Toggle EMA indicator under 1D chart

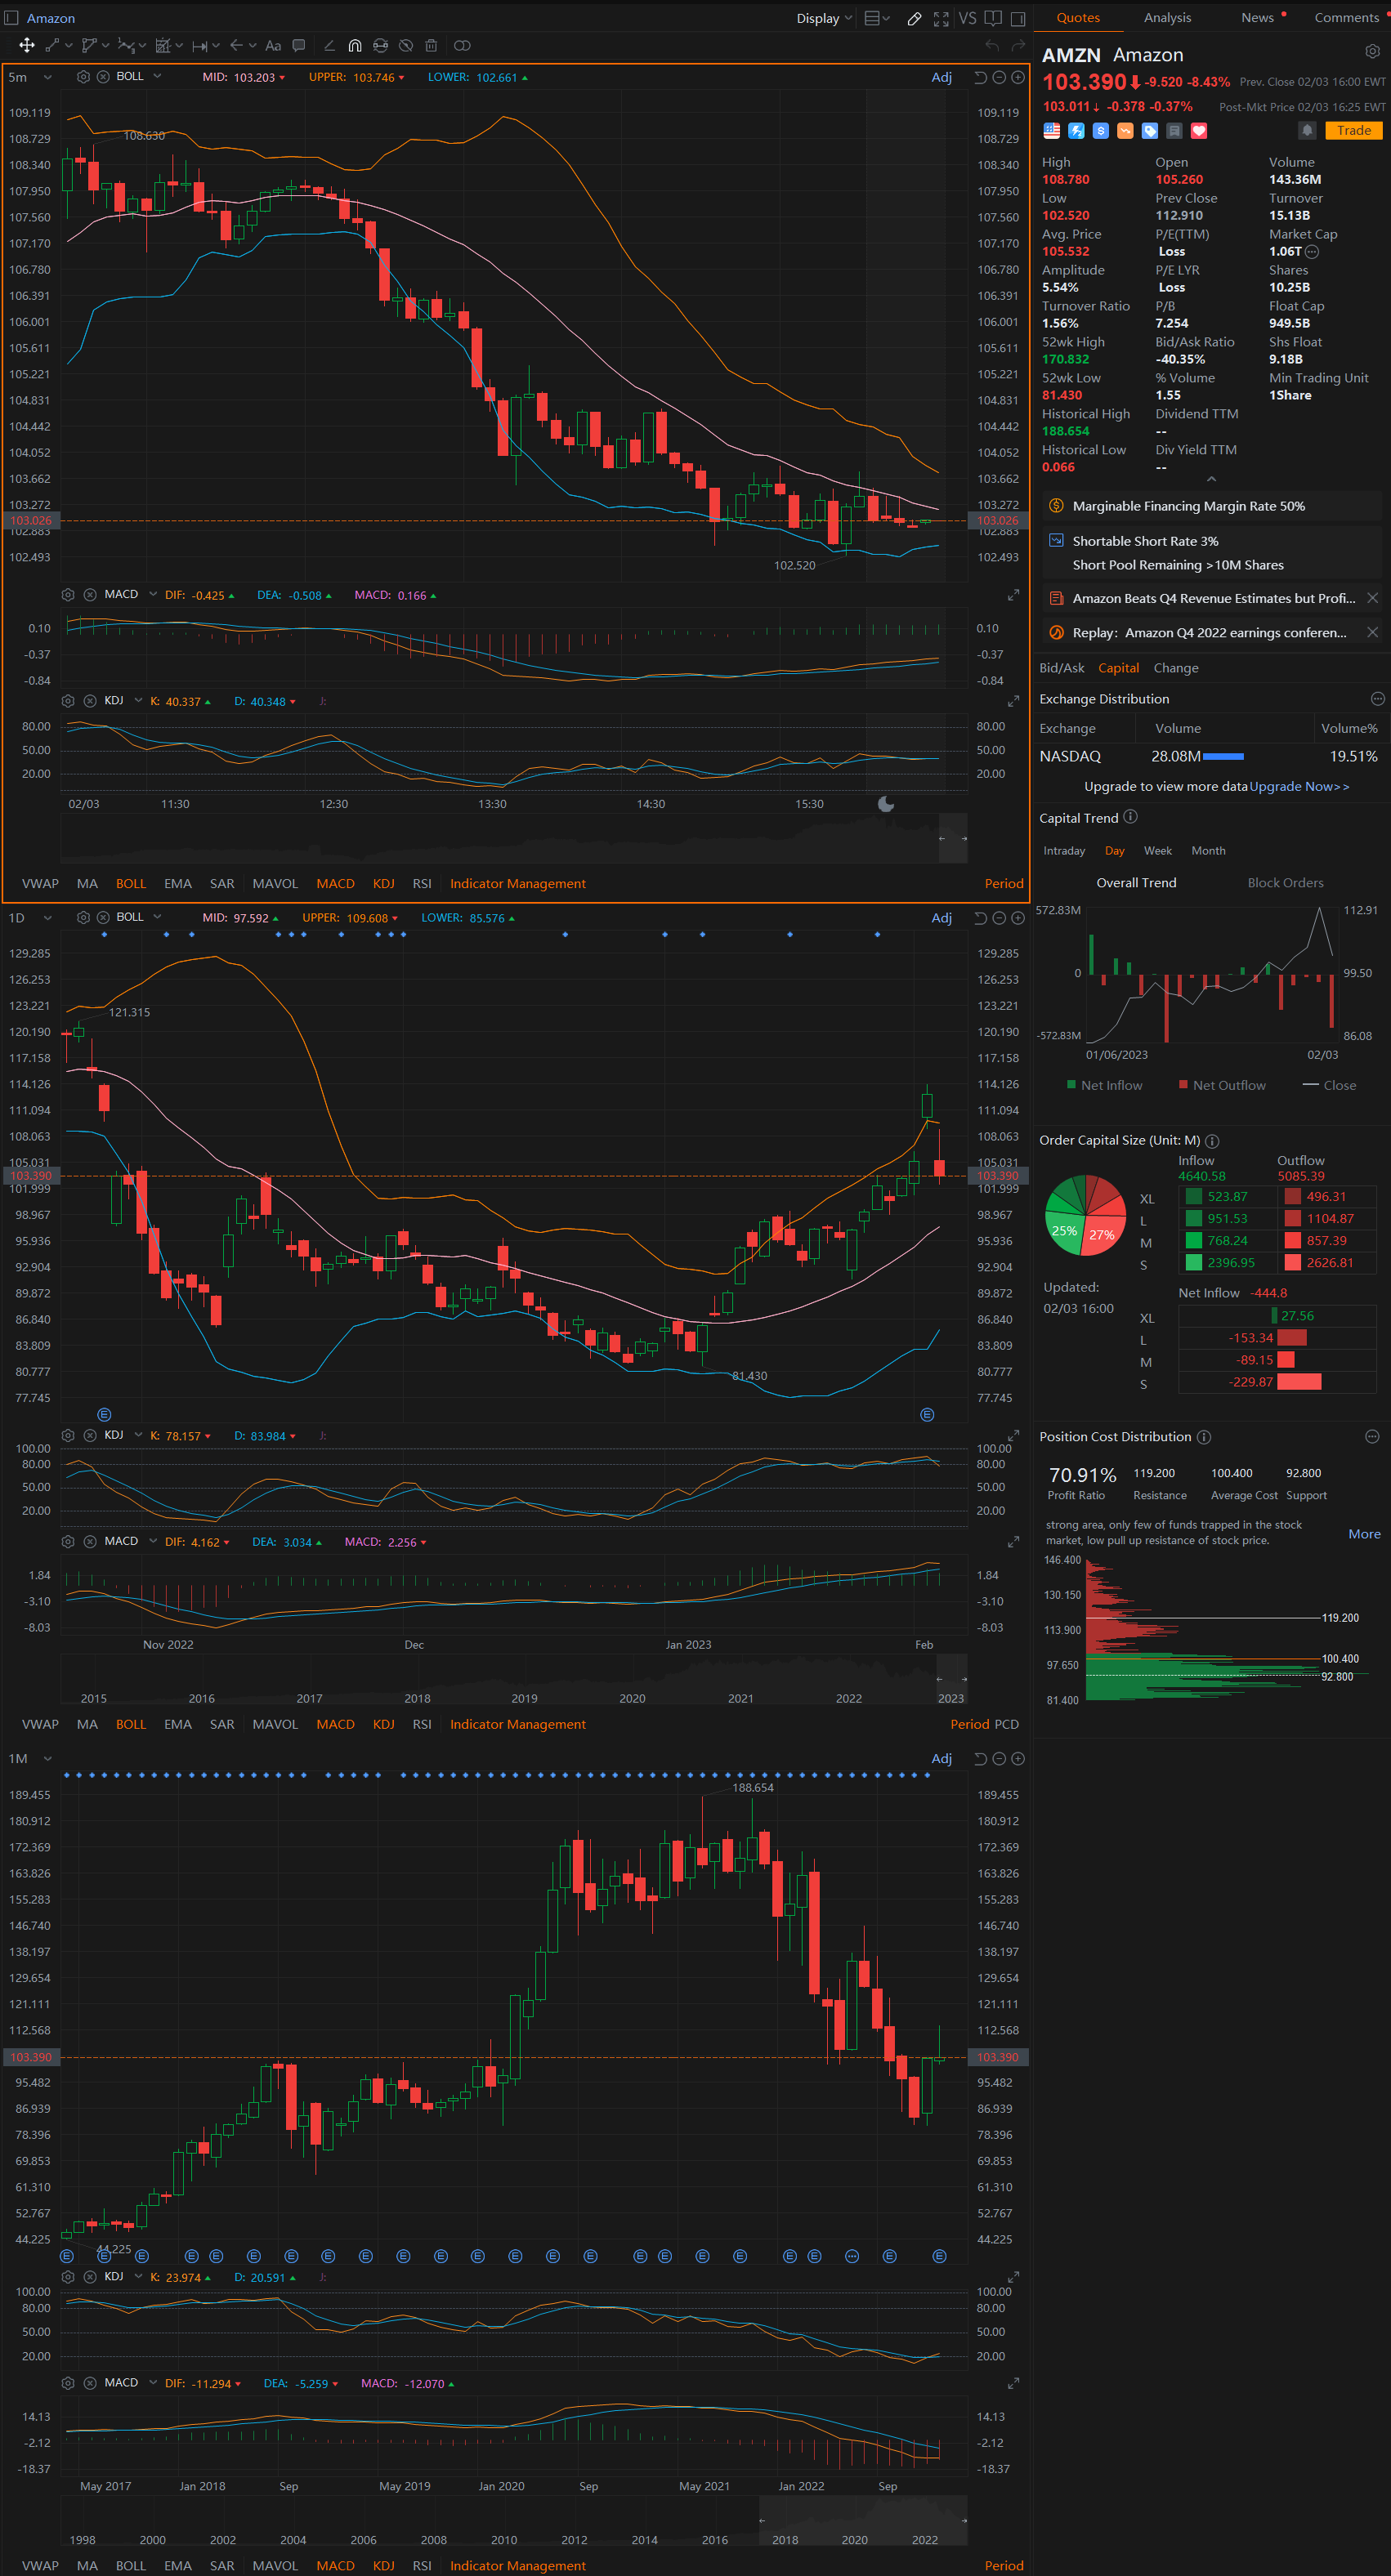[x=178, y=1725]
